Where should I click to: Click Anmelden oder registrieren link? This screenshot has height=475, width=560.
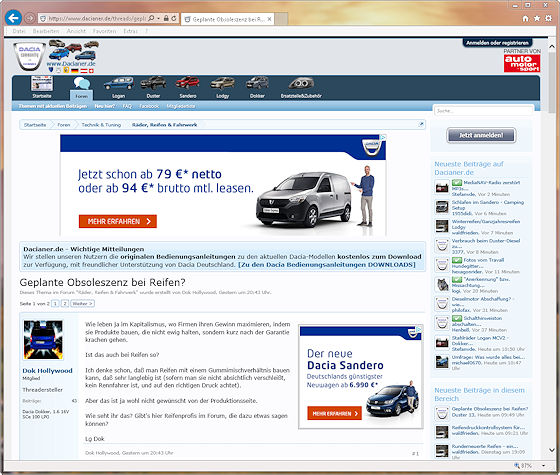click(497, 43)
